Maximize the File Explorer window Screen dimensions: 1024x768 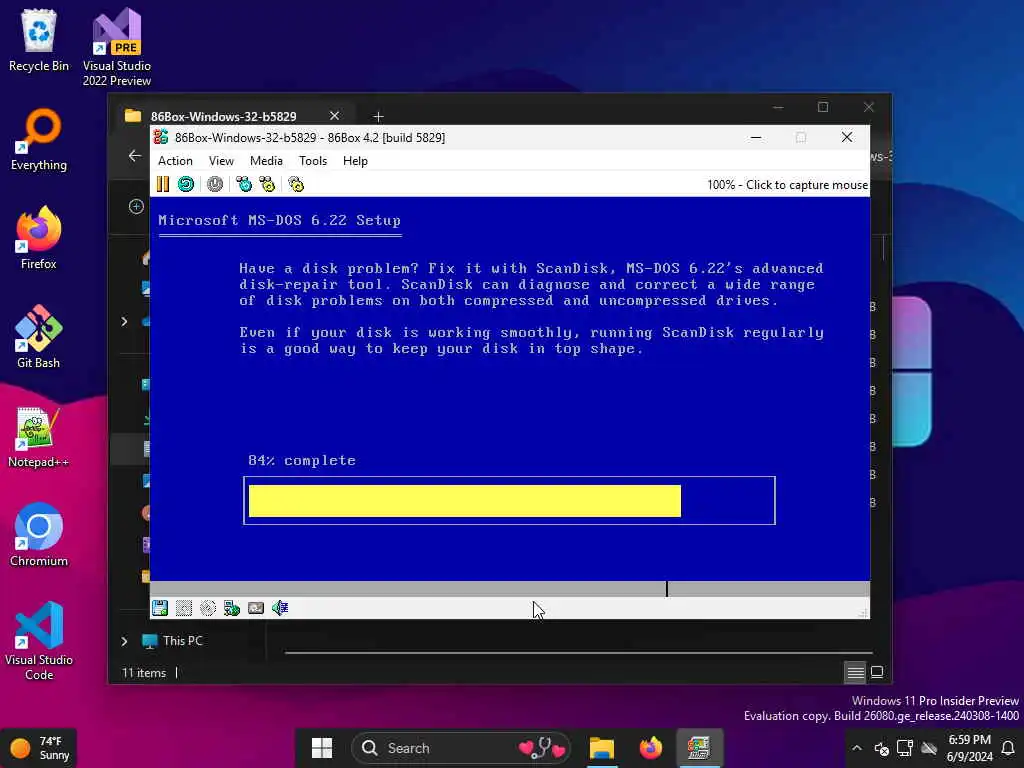click(x=823, y=106)
